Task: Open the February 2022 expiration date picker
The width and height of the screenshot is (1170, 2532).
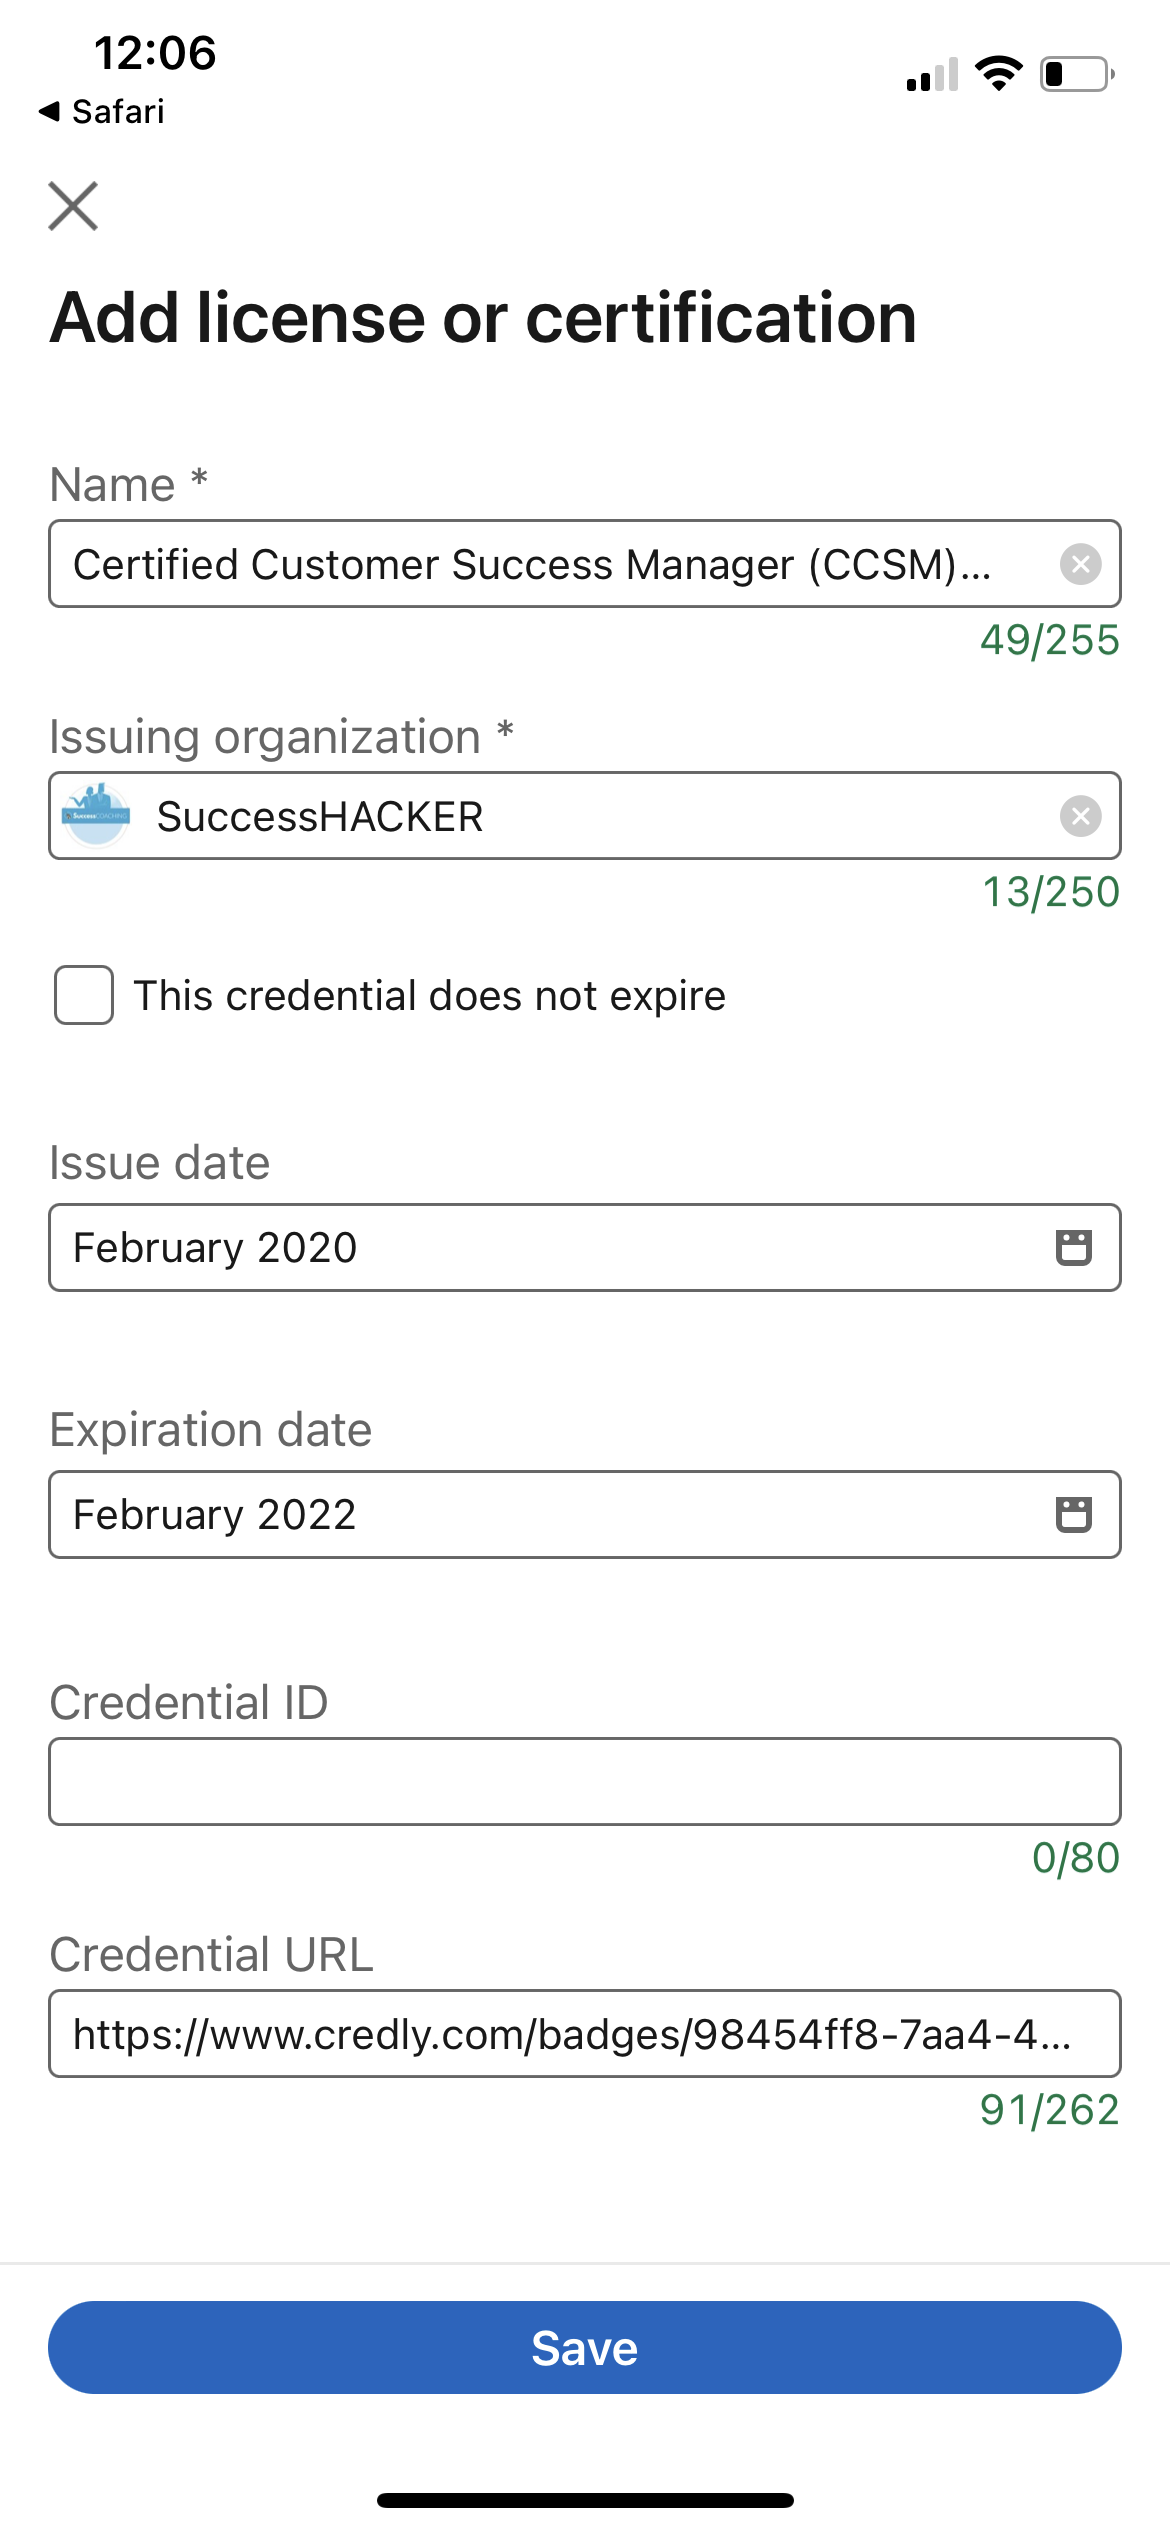Action: 585,1514
